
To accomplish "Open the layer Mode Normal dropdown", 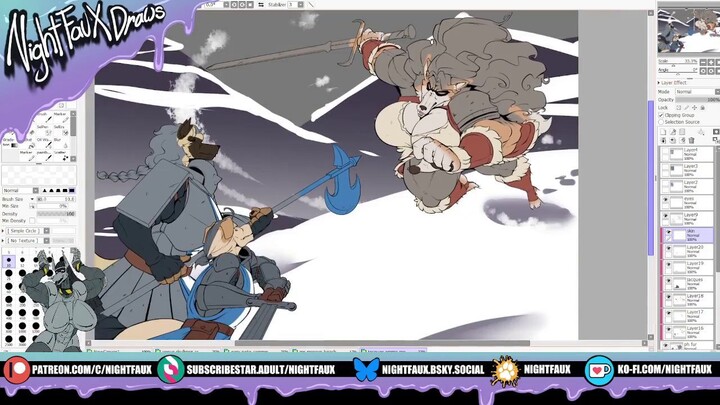I will (x=697, y=92).
